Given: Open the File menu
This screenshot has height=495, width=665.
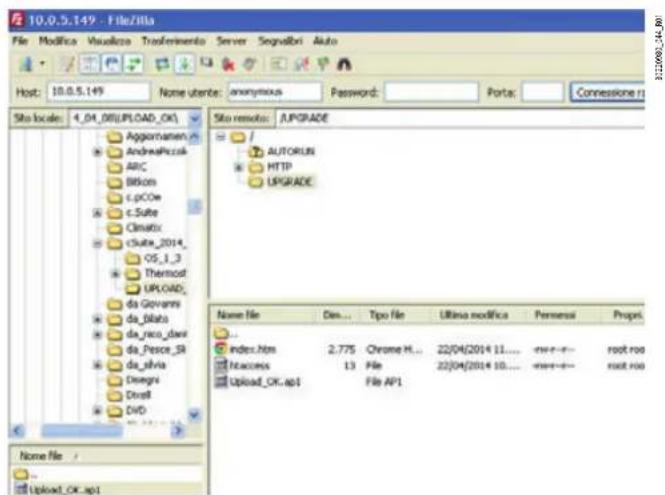Looking at the screenshot, I should [x=20, y=41].
